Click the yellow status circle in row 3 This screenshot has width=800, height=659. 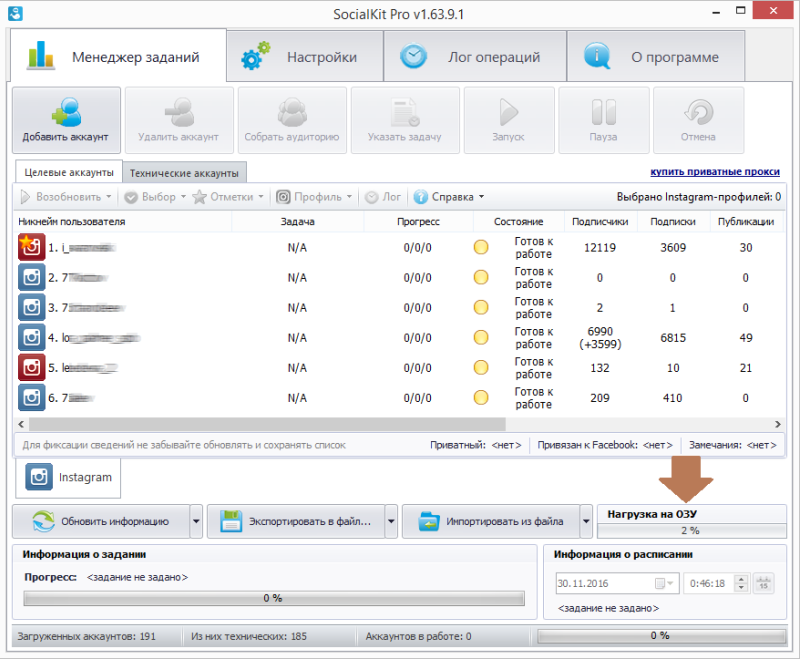pos(481,308)
